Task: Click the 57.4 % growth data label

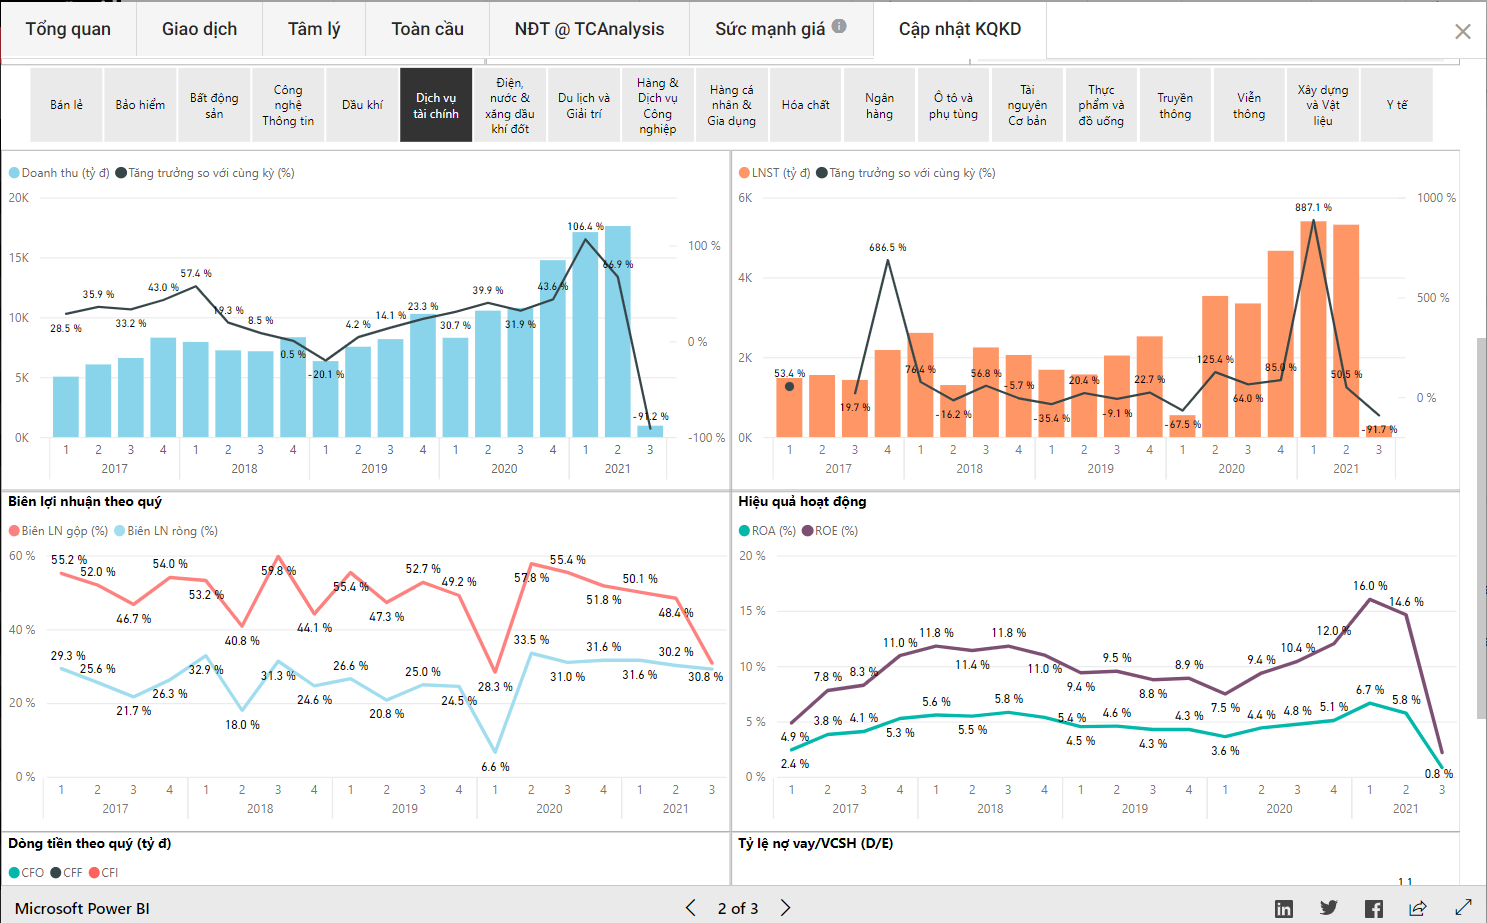Action: click(x=196, y=273)
